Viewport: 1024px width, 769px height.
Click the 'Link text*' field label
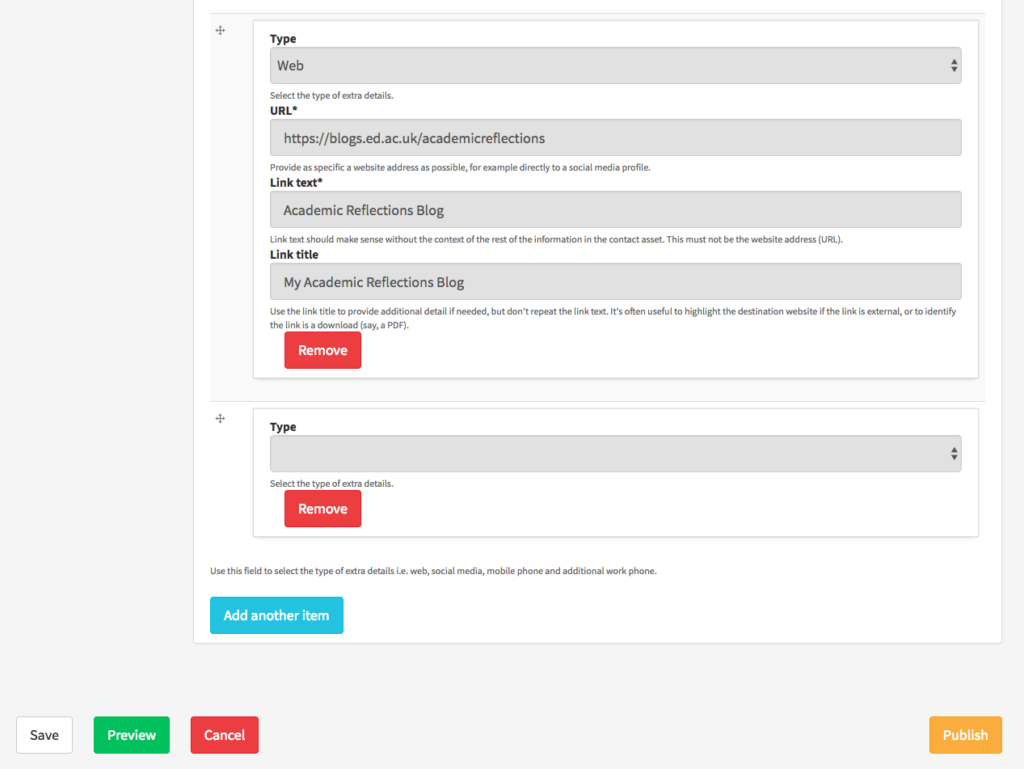(296, 183)
